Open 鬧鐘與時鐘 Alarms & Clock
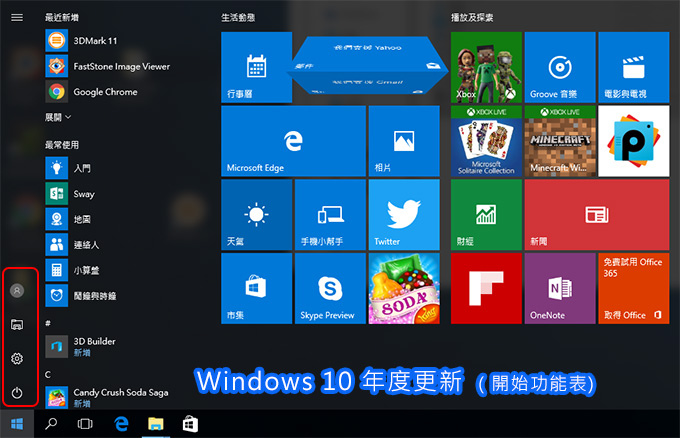 click(81, 296)
